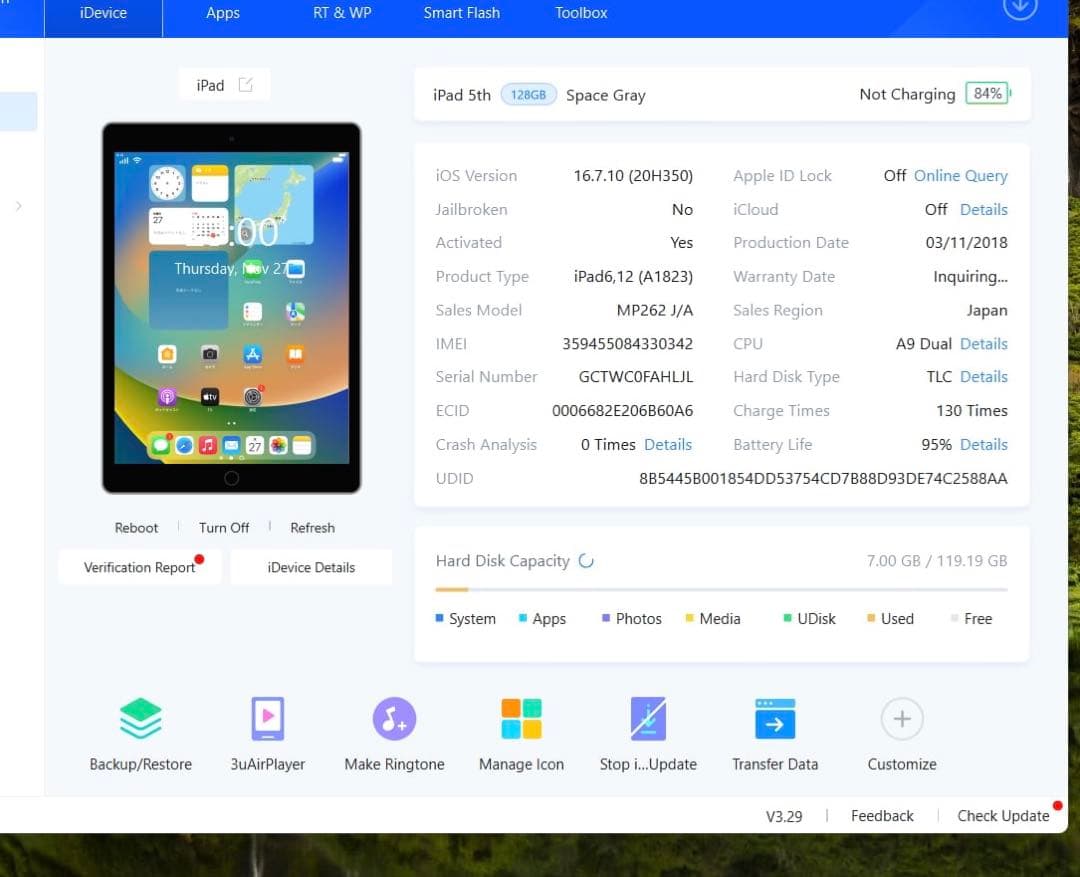Click the download arrow in the top bar
The width and height of the screenshot is (1080, 877).
(1019, 7)
